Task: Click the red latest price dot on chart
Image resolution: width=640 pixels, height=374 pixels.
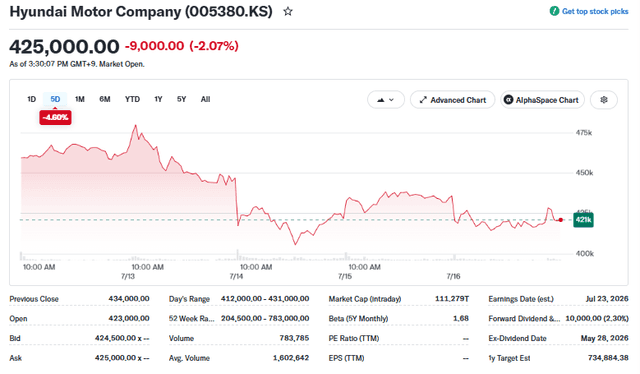Action: point(561,220)
